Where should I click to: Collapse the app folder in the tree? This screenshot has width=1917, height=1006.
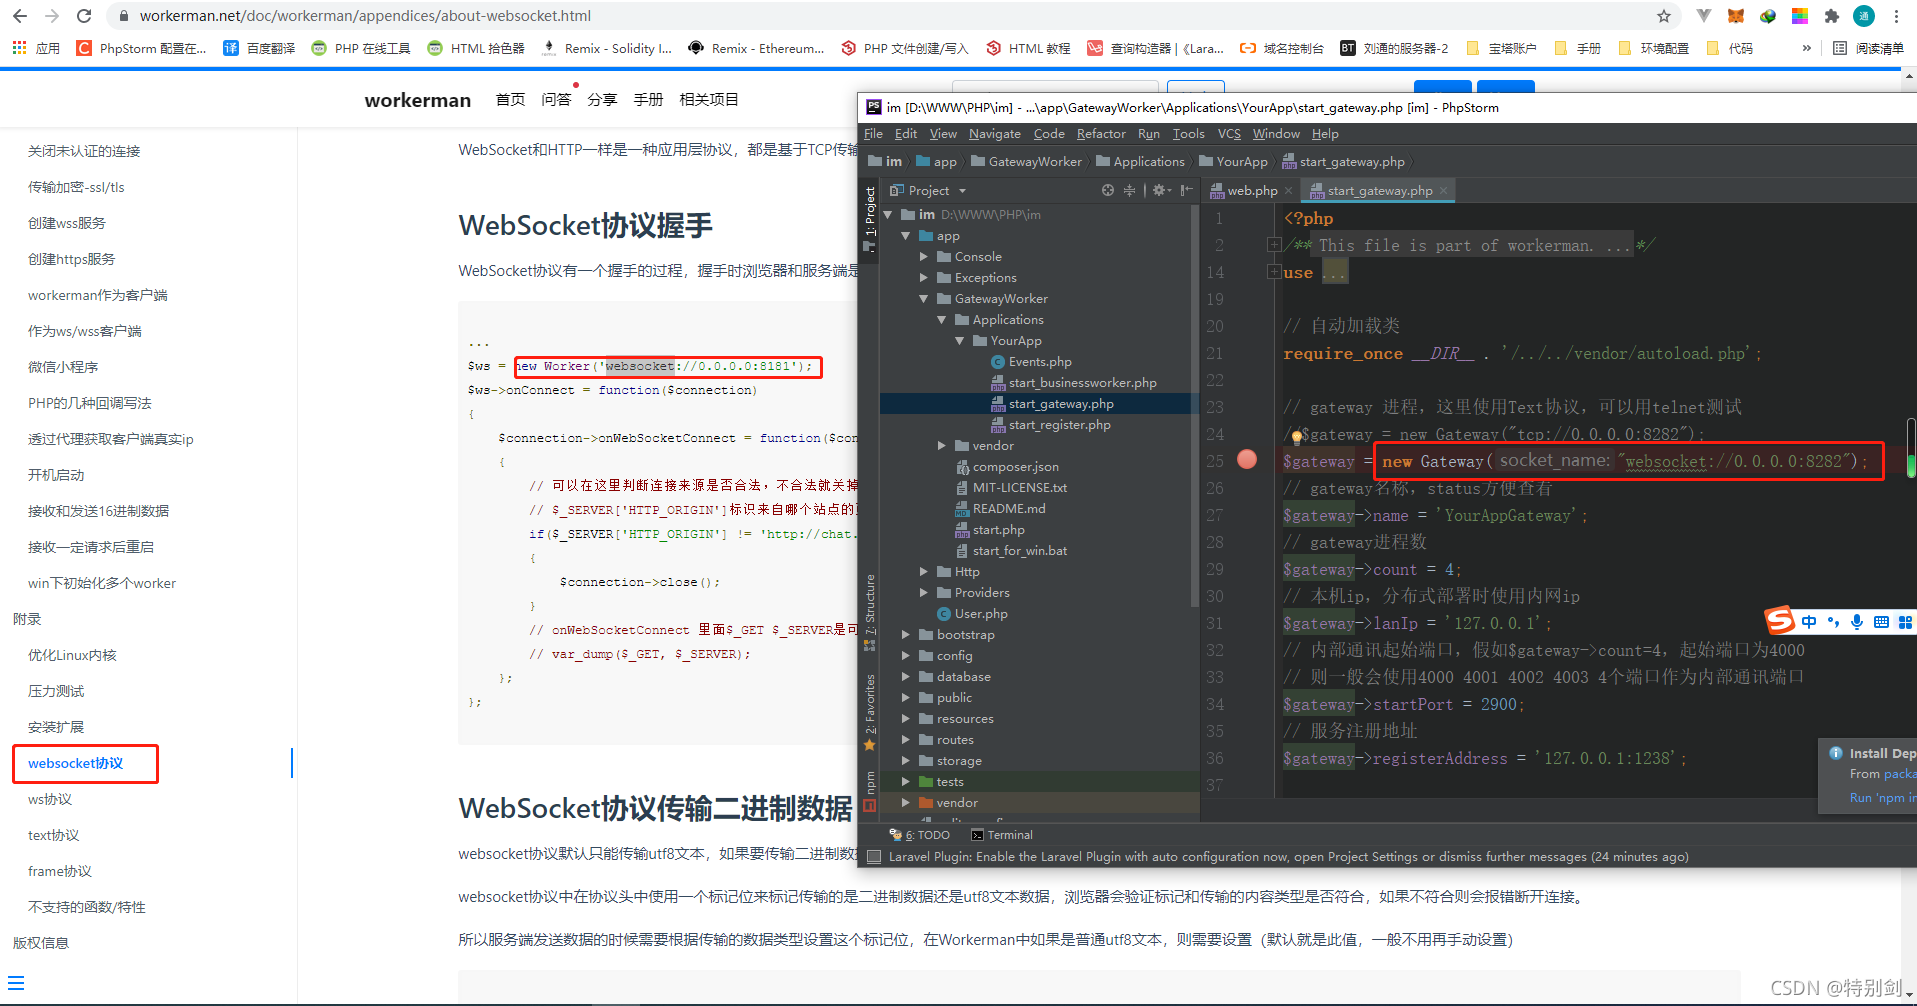(x=906, y=236)
